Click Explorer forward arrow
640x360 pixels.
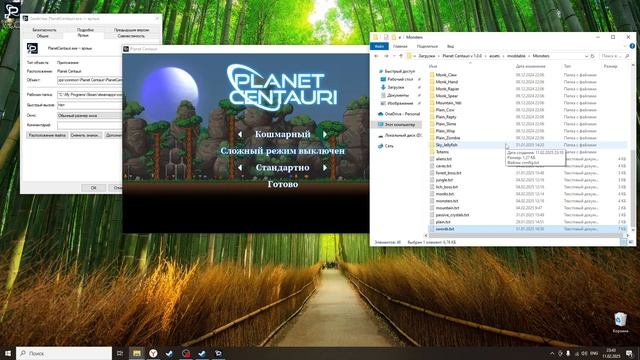click(x=386, y=56)
